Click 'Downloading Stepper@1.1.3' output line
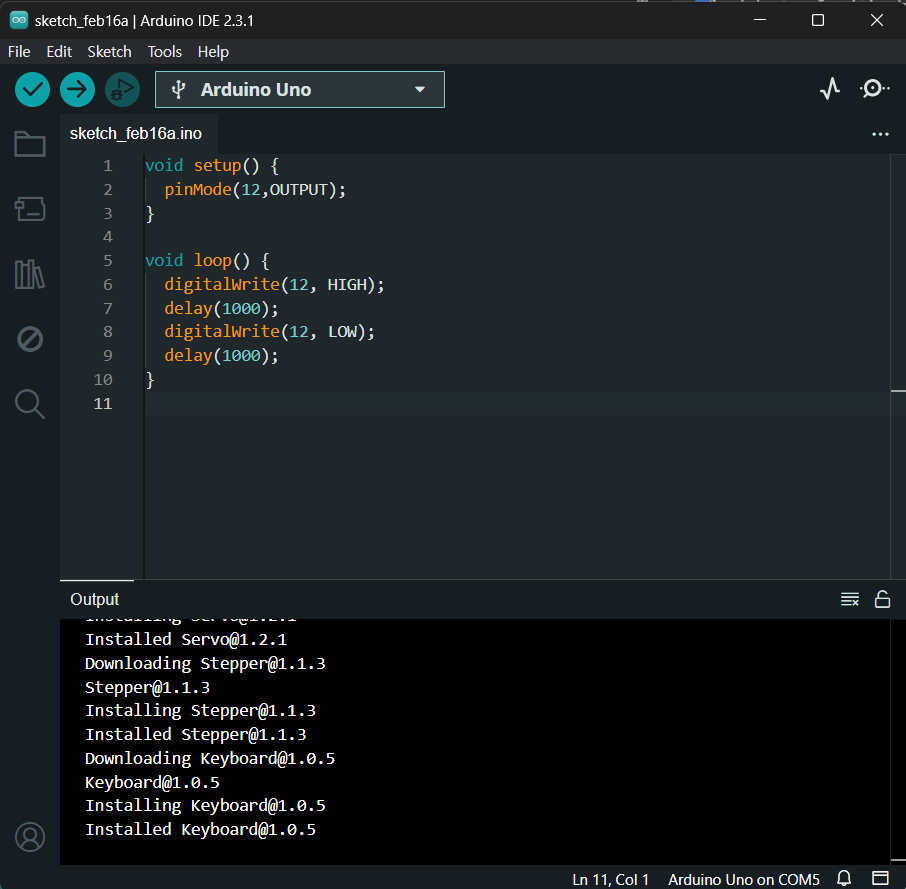The height and width of the screenshot is (889, 906). coord(205,663)
